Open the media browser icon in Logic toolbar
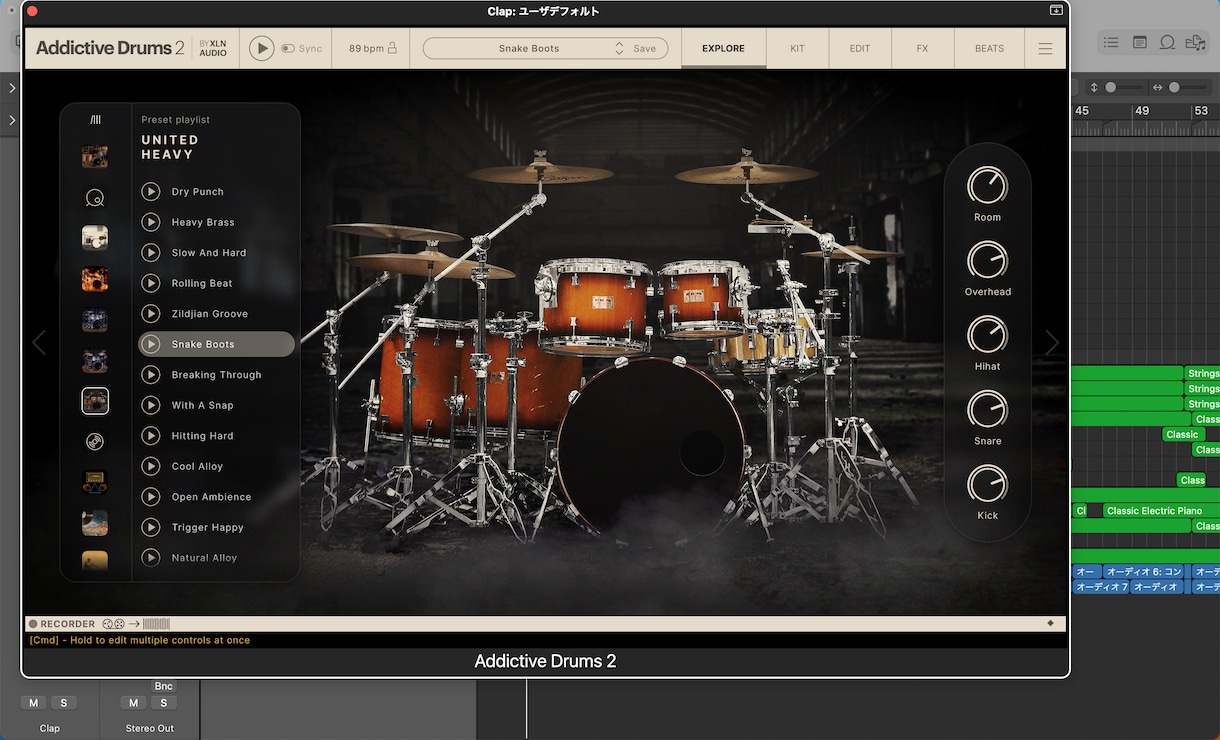The width and height of the screenshot is (1220, 740). coord(1194,42)
